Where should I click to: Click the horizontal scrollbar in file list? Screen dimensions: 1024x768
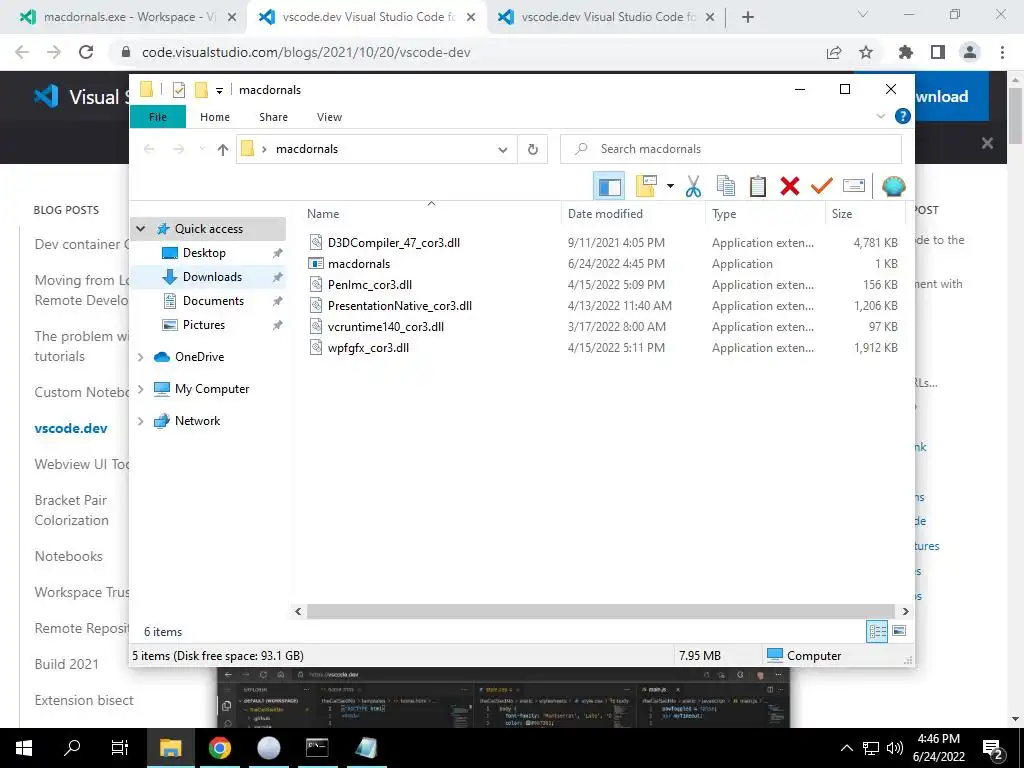(601, 611)
